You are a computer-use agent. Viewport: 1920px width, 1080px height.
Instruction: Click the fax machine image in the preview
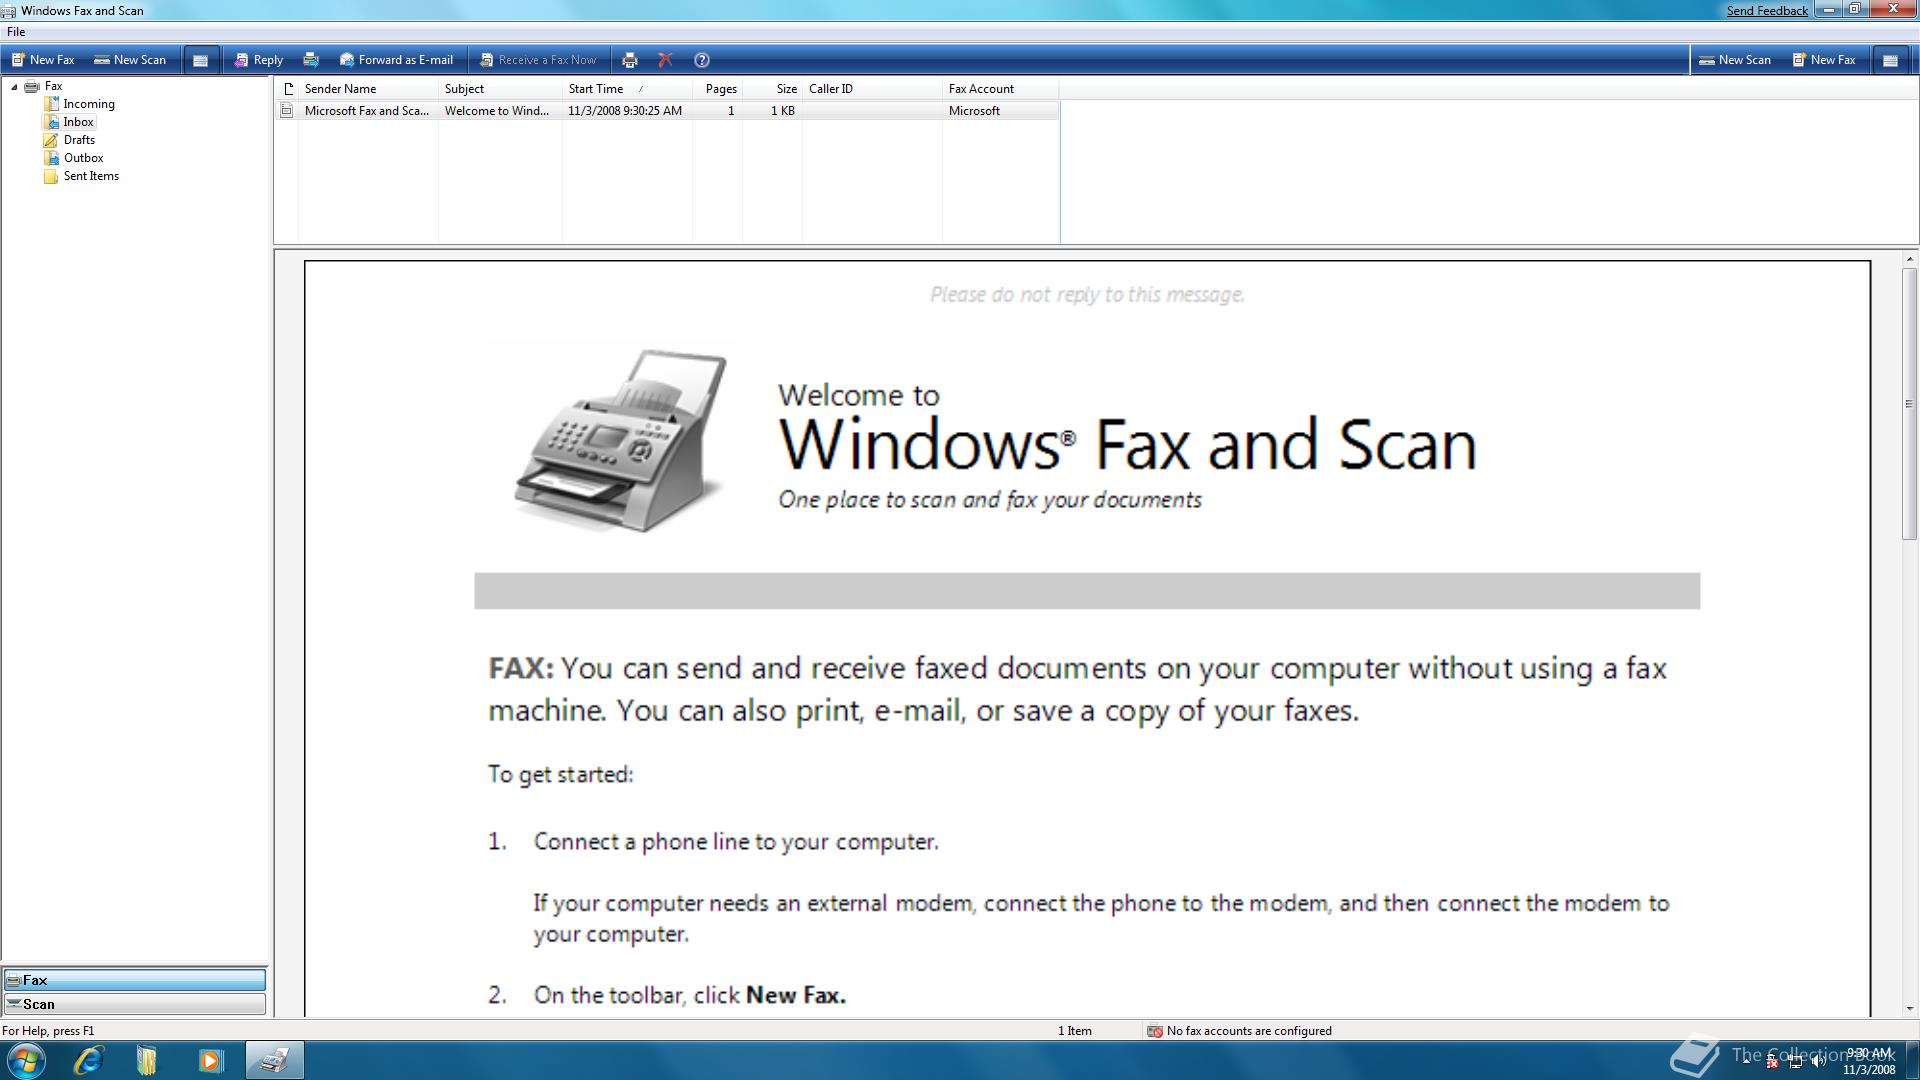pos(621,440)
